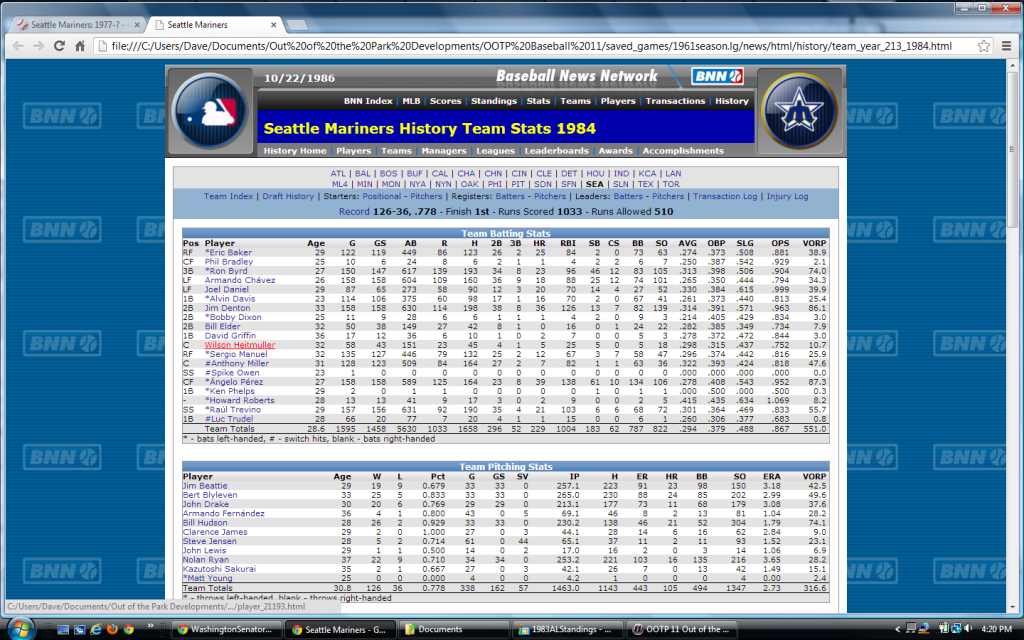Open the Chrome menu icon
The image size is (1024, 640).
coord(1006,46)
